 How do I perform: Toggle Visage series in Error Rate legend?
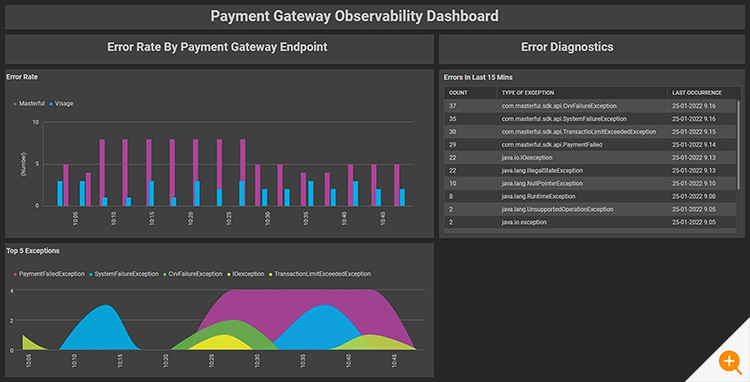pyautogui.click(x=61, y=103)
